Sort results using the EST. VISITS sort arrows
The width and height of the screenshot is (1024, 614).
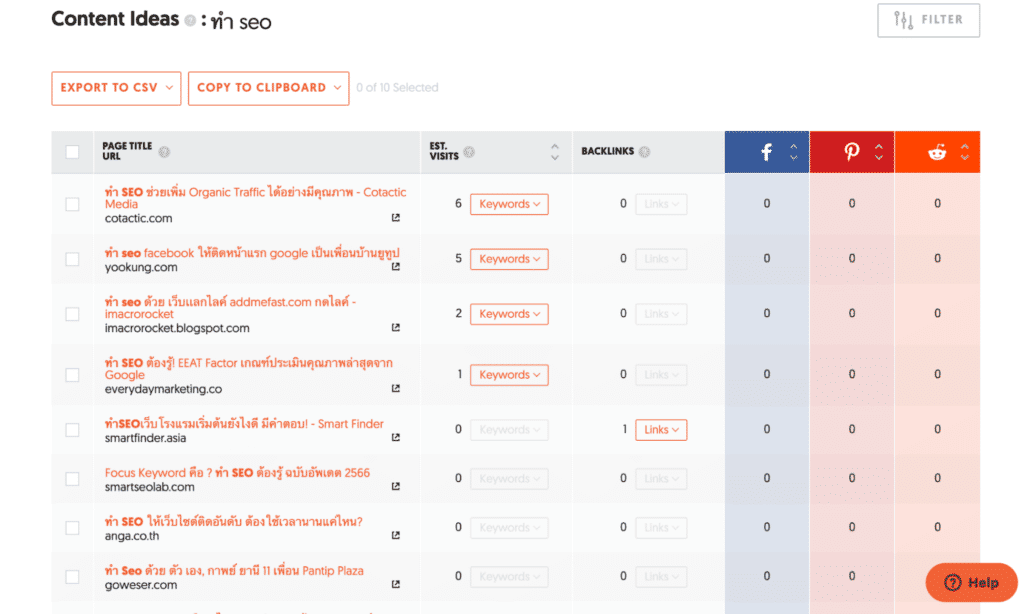pyautogui.click(x=554, y=151)
